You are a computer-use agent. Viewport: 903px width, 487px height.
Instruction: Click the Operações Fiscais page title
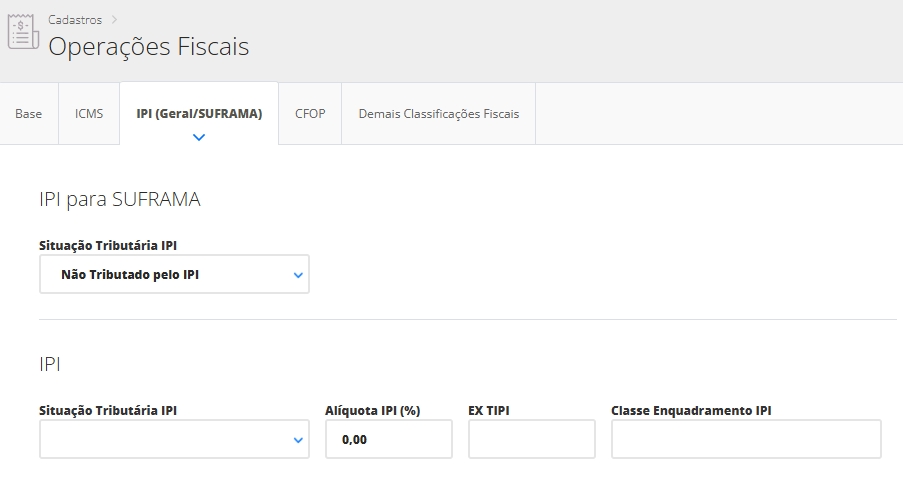149,47
